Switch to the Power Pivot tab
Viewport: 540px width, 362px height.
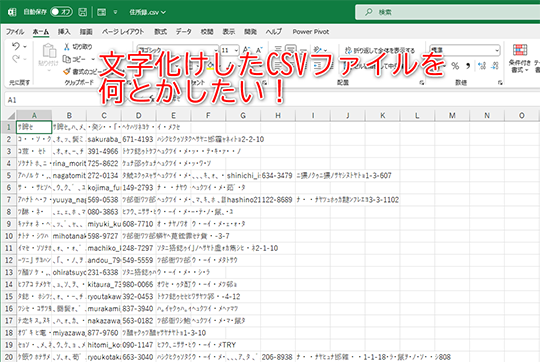click(x=311, y=32)
